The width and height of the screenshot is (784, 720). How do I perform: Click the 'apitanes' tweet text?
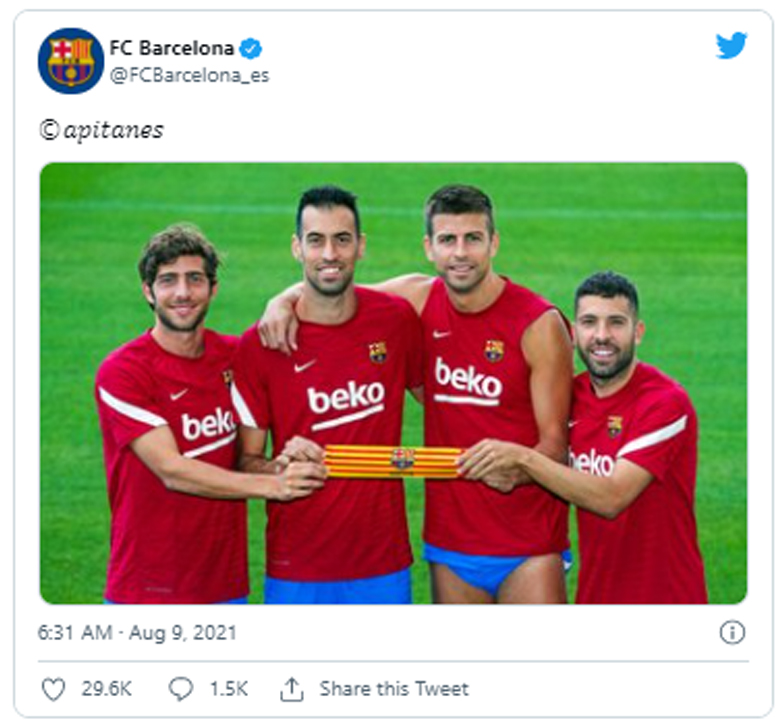pos(114,131)
